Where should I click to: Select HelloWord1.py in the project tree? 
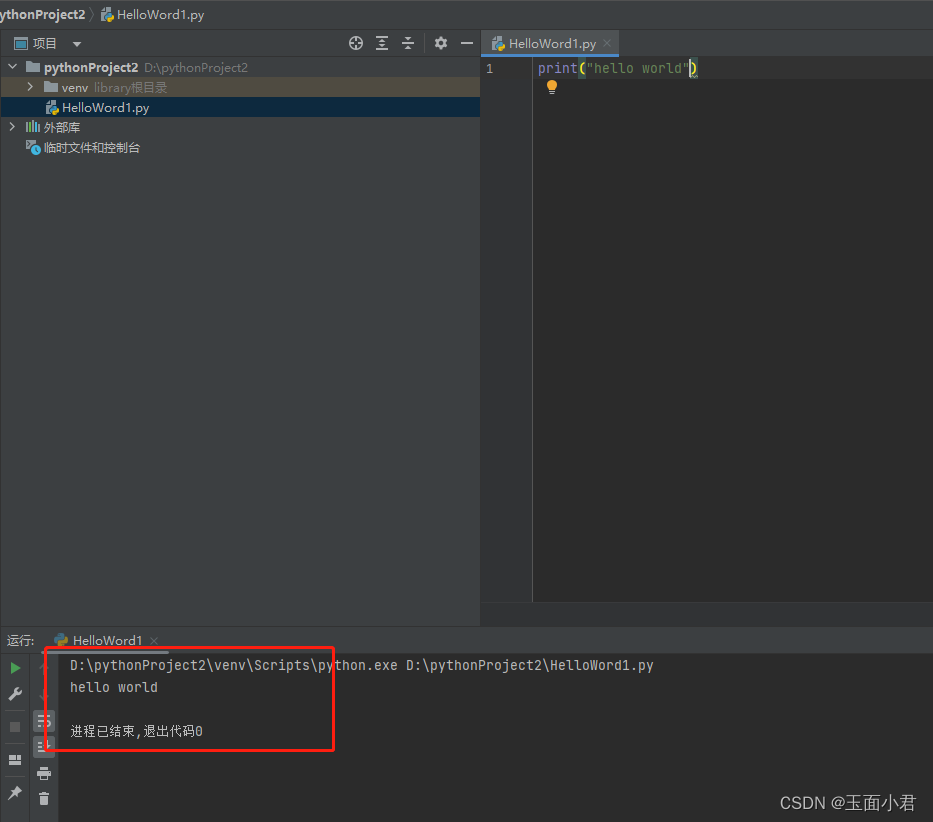[240, 107]
